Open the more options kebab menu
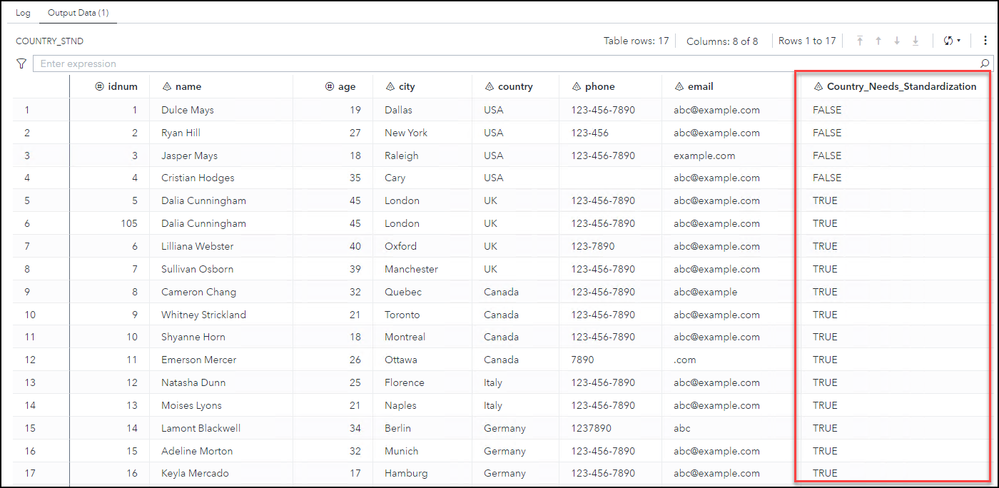 pyautogui.click(x=985, y=41)
